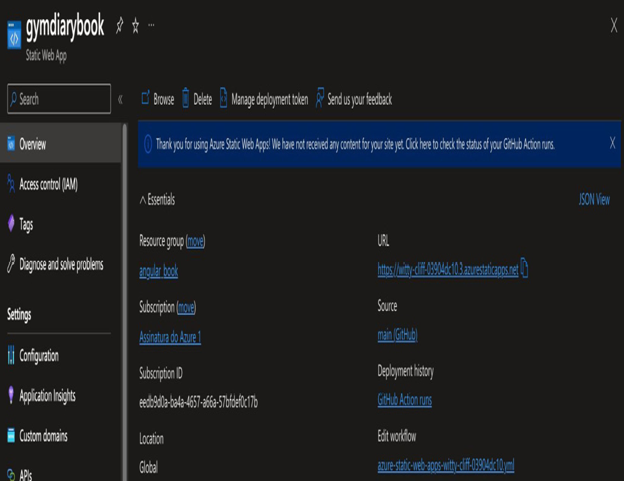This screenshot has height=481, width=624.
Task: Click the purple Tags icon
Action: (11, 223)
